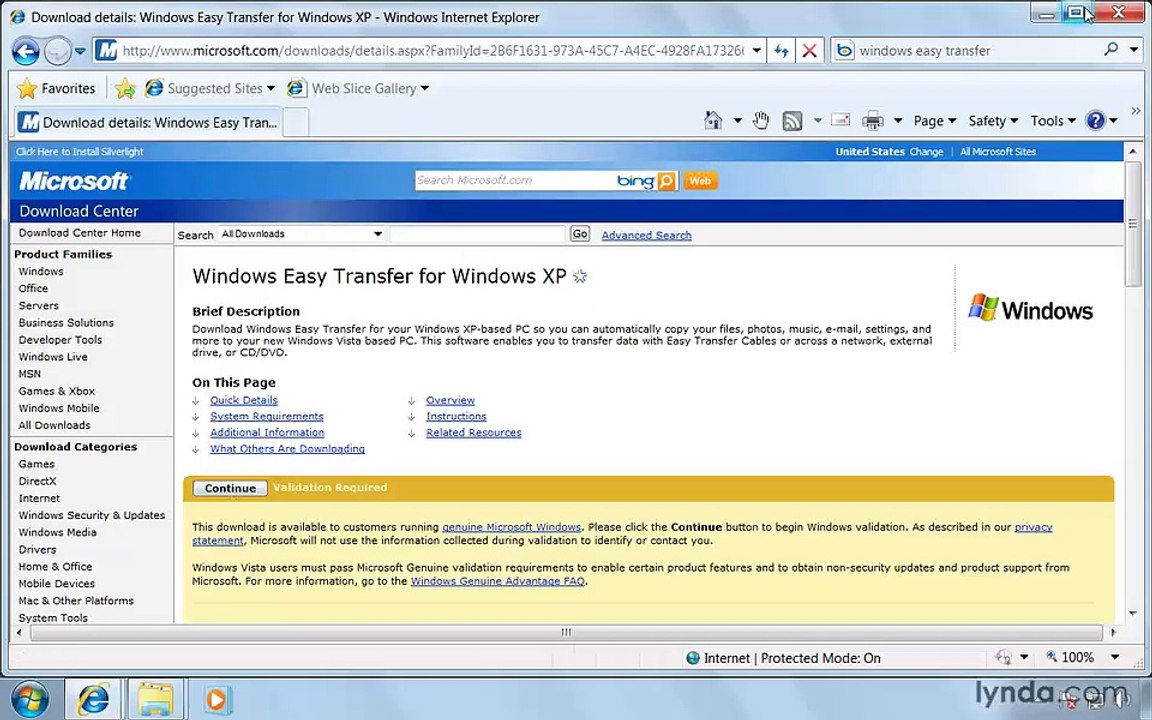Screen dimensions: 1152x720
Task: Jump to Instructions section
Action: click(x=456, y=417)
